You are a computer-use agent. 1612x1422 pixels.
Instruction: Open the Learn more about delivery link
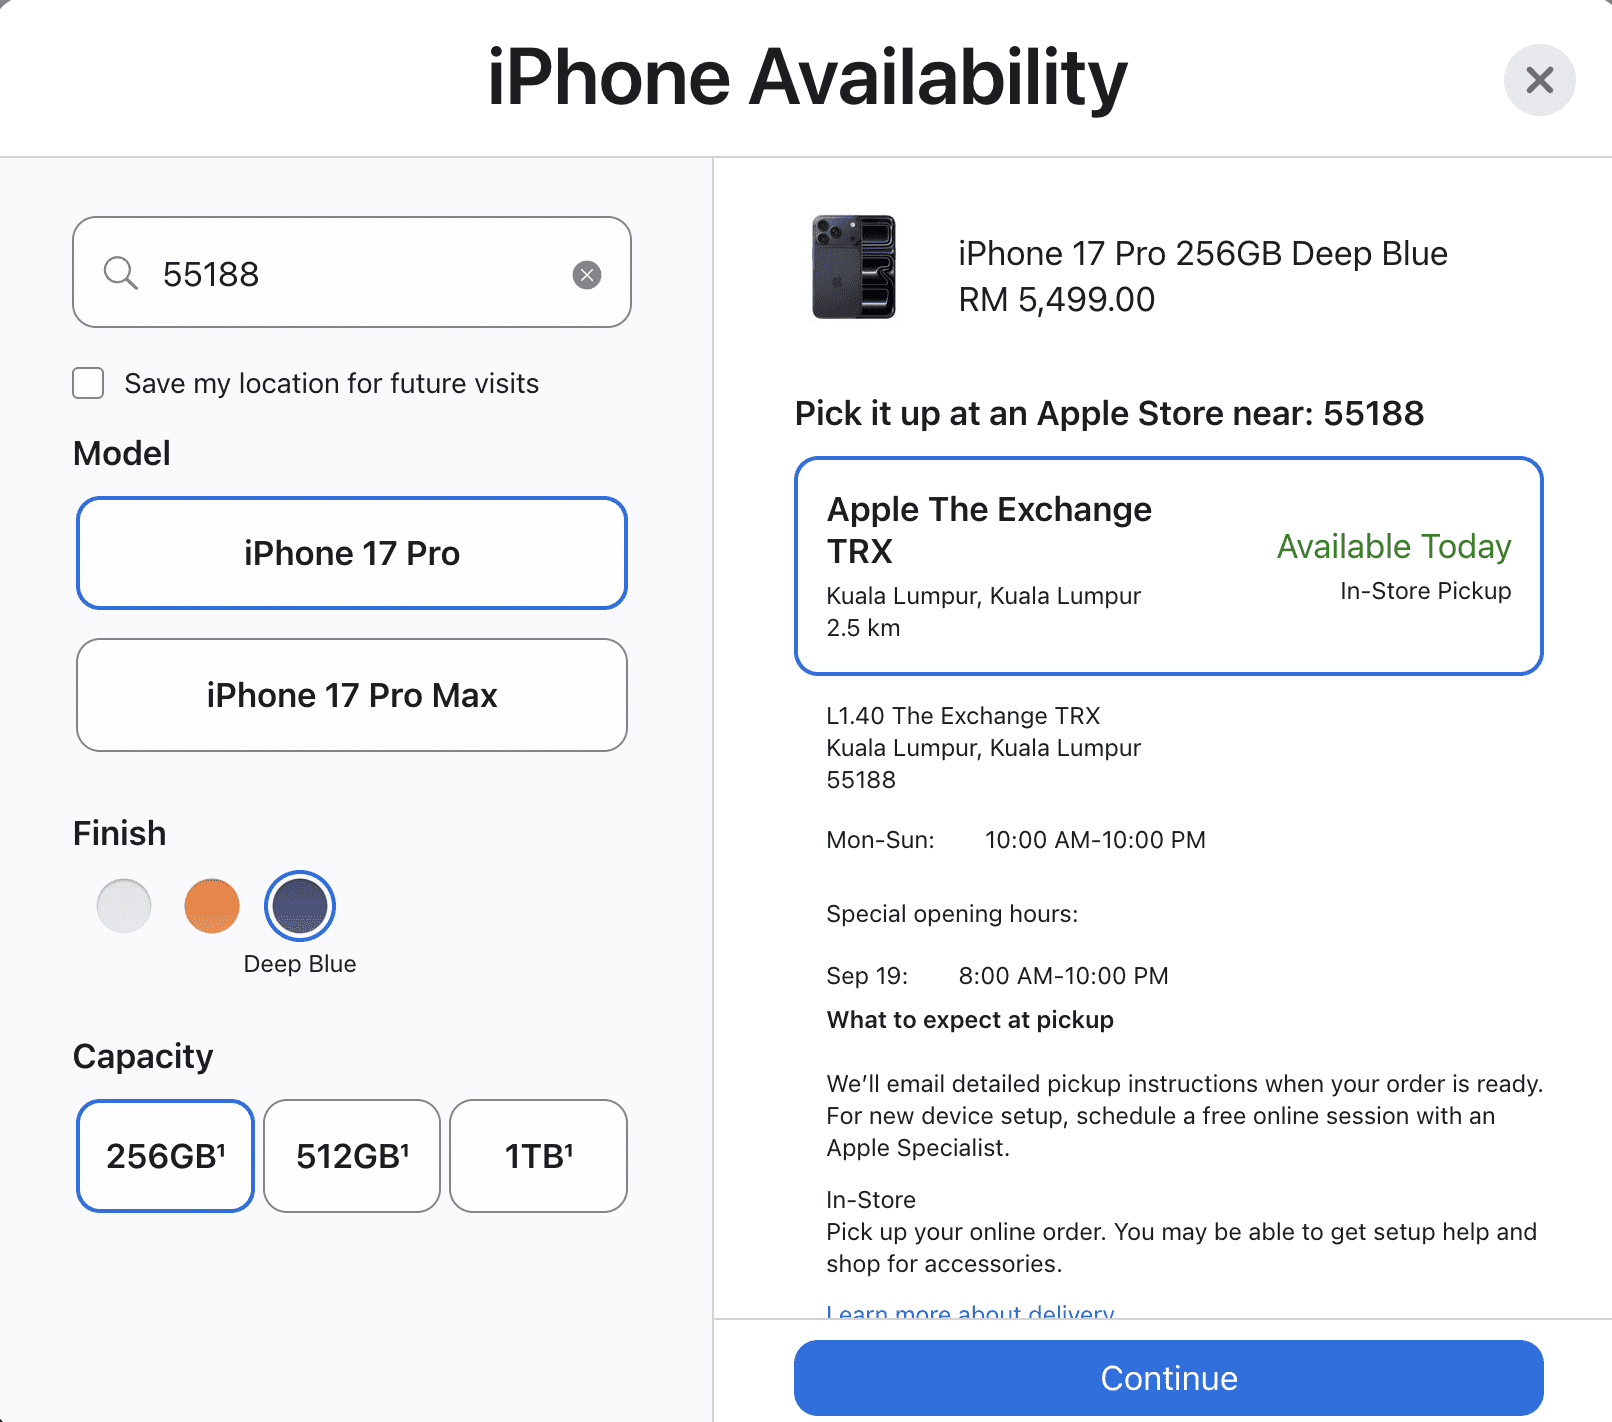click(x=969, y=1312)
